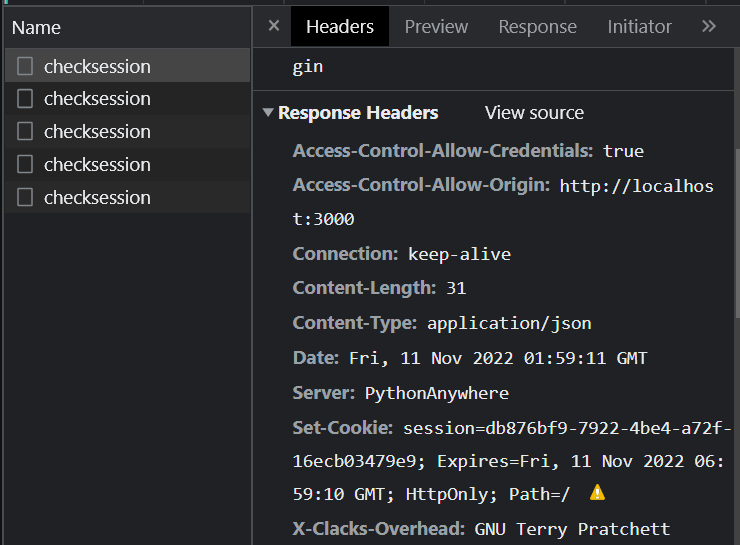
Task: Click the PythonAnywhere Server value
Action: pyautogui.click(x=437, y=393)
